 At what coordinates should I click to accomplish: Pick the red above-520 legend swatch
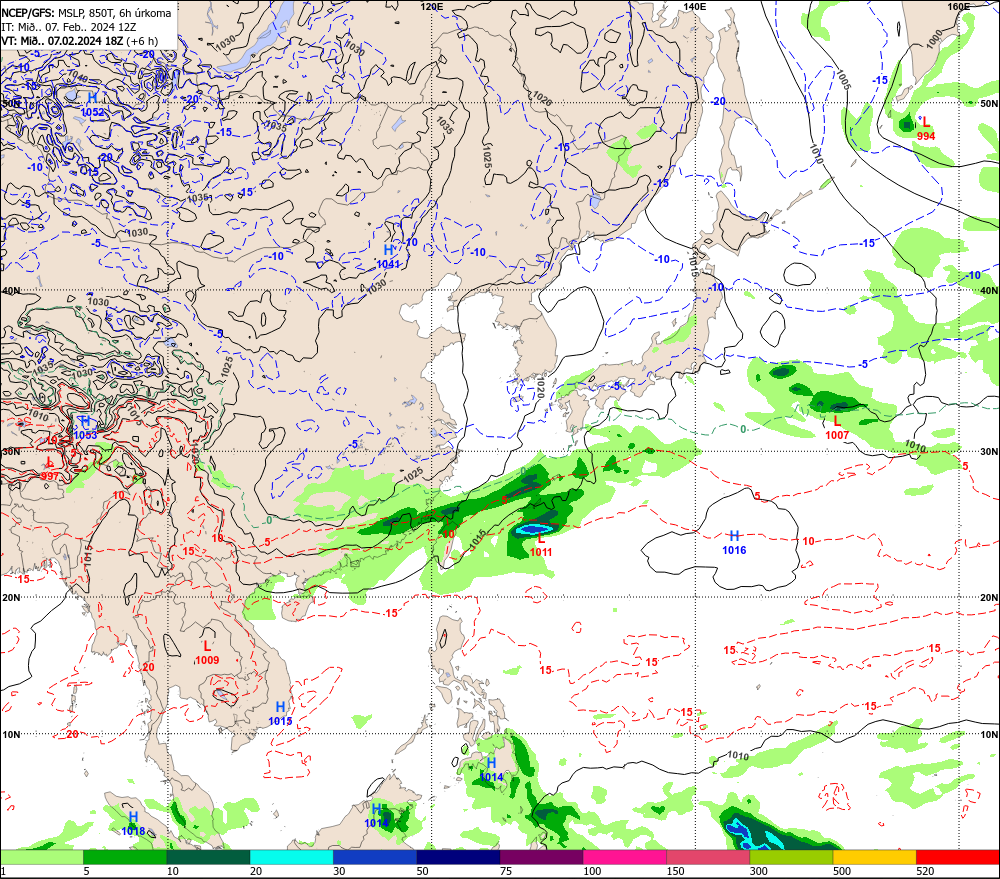coord(958,857)
